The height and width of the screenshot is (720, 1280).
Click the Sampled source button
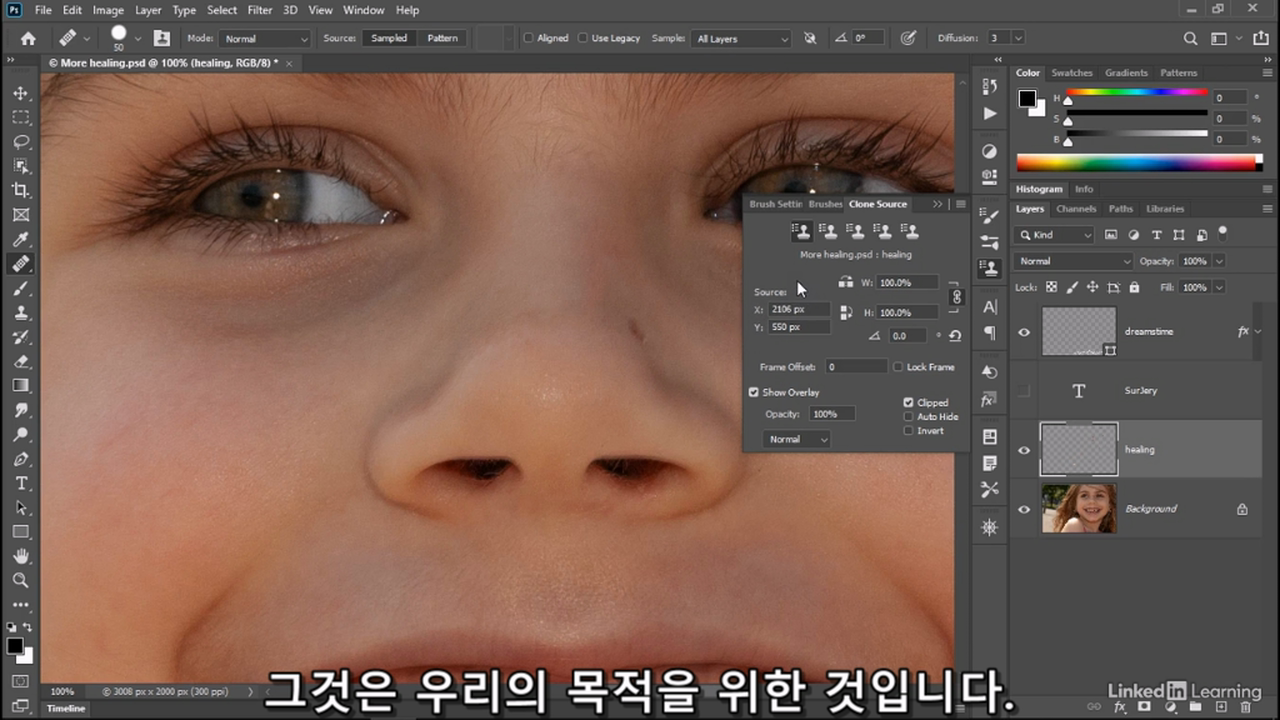pos(389,38)
